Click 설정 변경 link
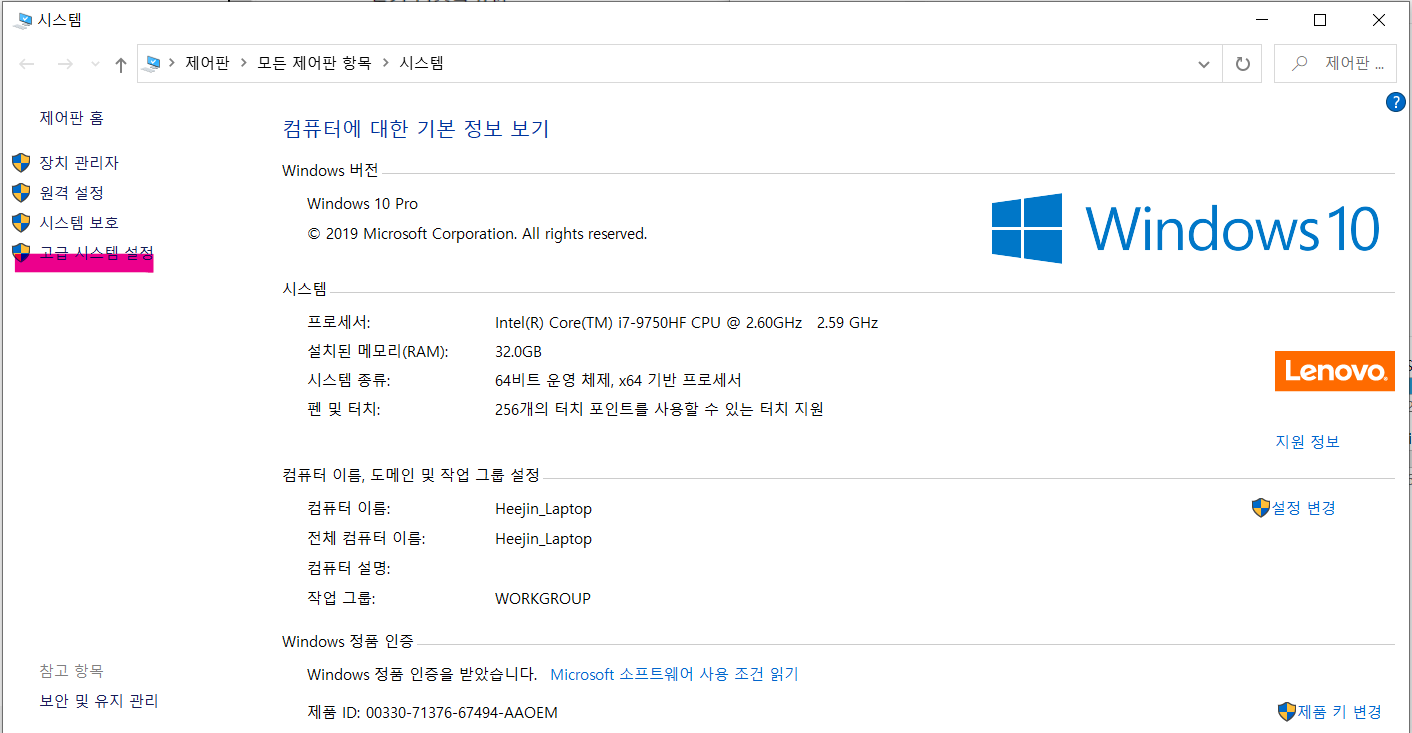This screenshot has width=1412, height=733. [x=1303, y=508]
